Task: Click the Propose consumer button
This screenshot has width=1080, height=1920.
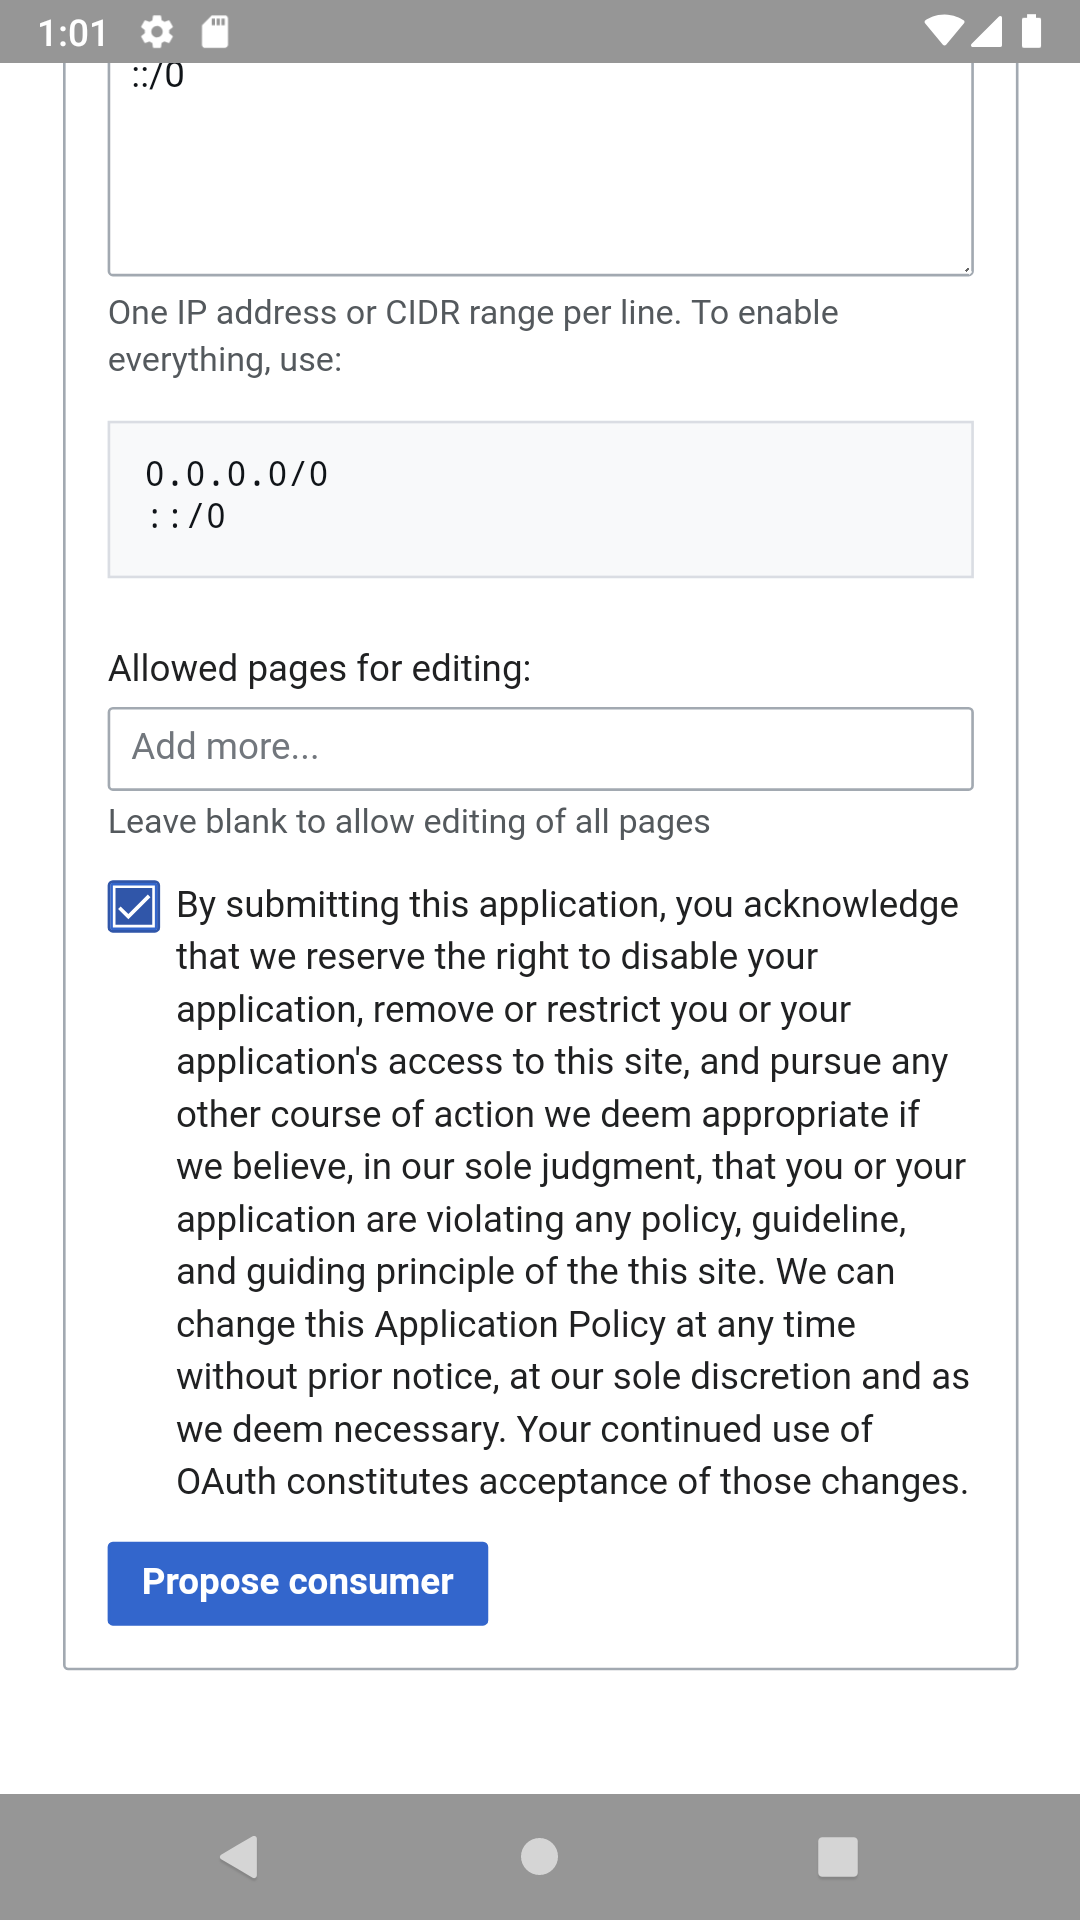Action: 298,1583
